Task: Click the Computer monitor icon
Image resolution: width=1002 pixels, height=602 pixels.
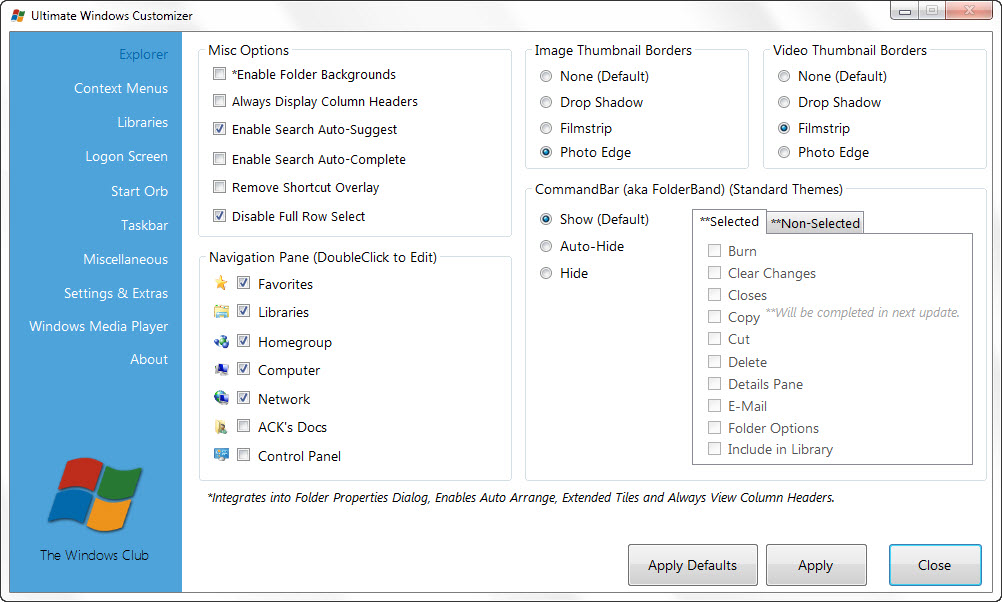Action: pyautogui.click(x=222, y=370)
